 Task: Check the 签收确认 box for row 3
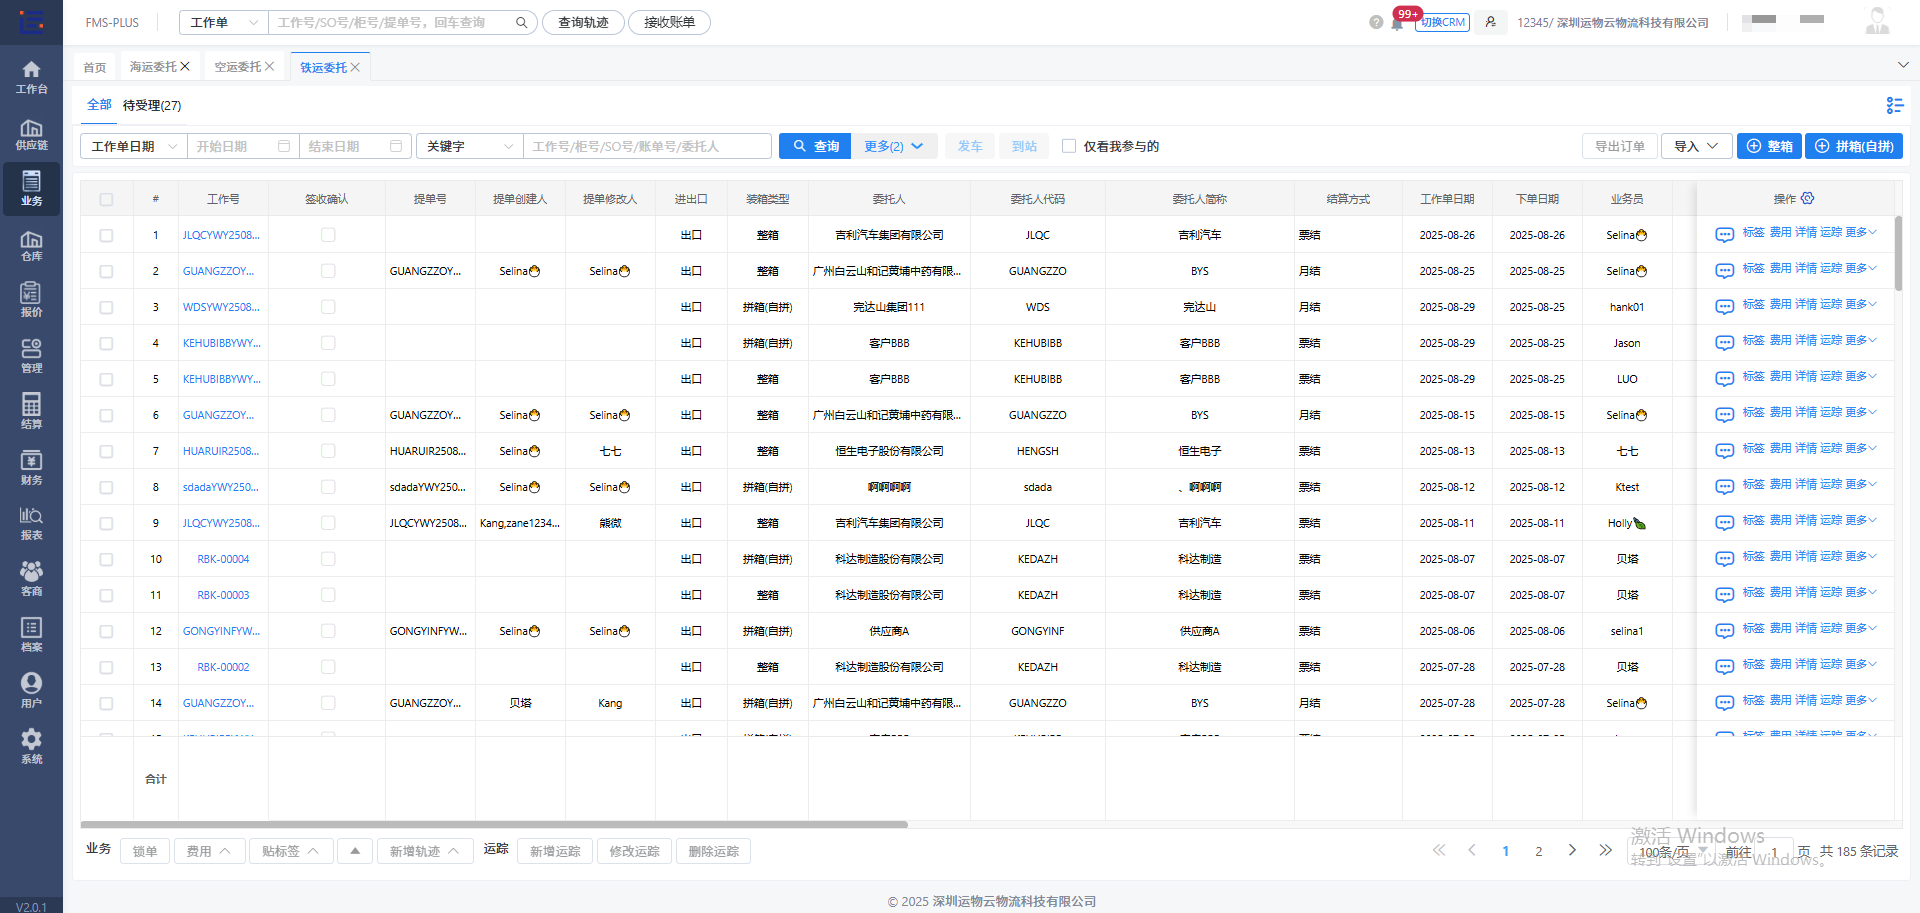coord(328,307)
